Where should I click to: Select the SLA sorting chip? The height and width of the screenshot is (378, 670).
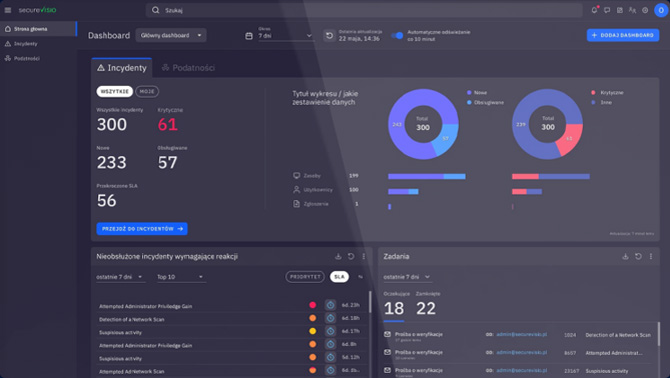[x=339, y=277]
